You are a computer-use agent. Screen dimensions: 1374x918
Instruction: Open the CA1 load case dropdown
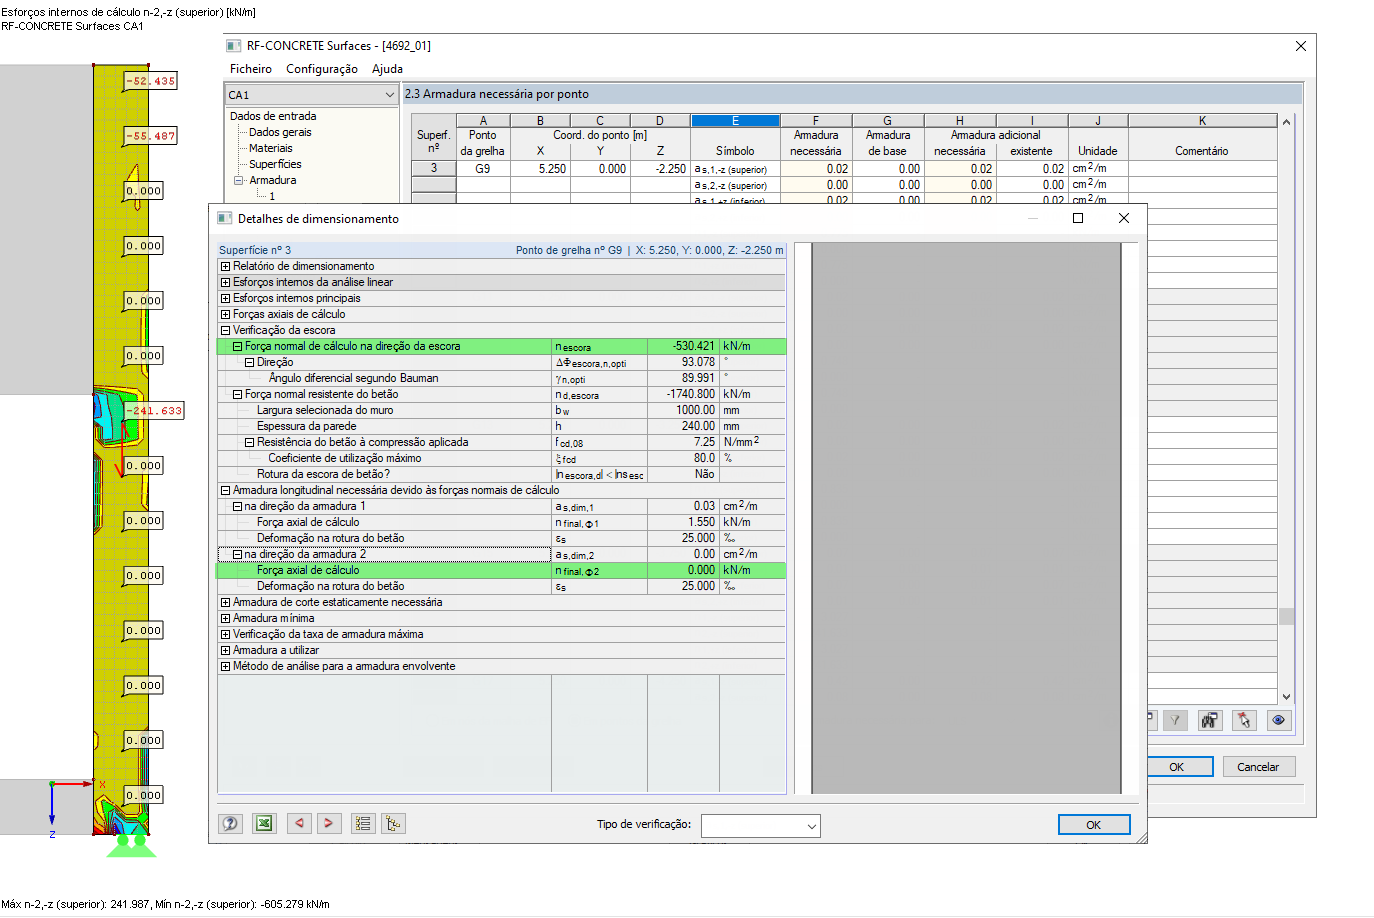click(x=389, y=95)
